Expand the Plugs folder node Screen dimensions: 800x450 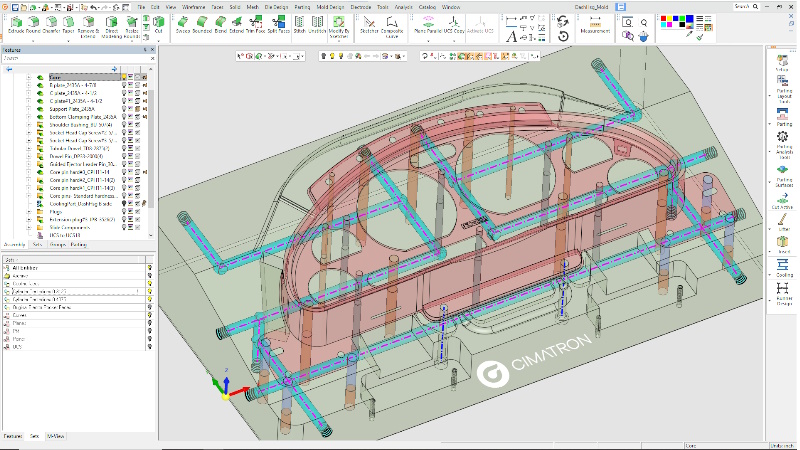pos(29,212)
